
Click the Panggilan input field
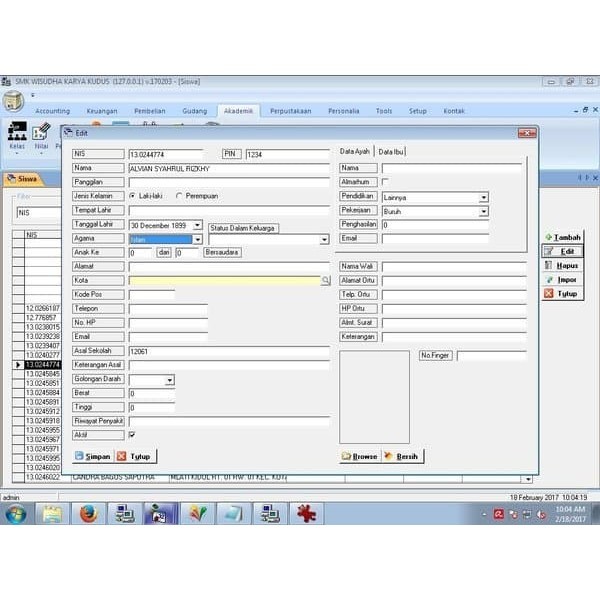tap(229, 182)
